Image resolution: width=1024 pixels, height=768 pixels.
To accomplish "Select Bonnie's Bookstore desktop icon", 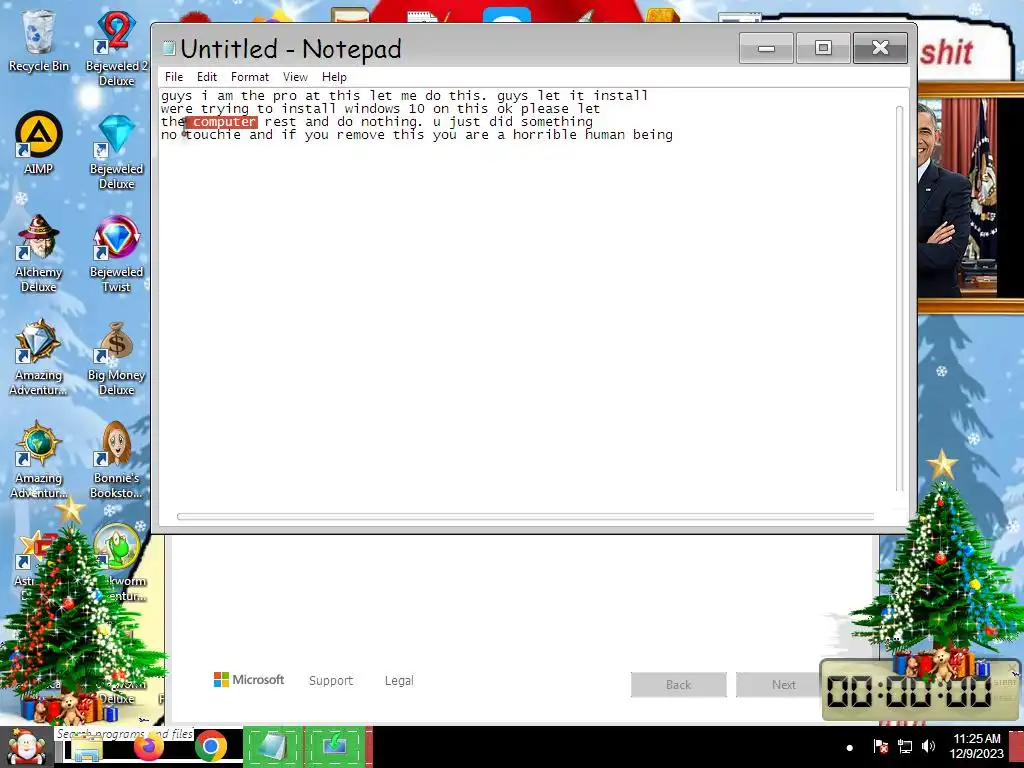I will tap(116, 460).
